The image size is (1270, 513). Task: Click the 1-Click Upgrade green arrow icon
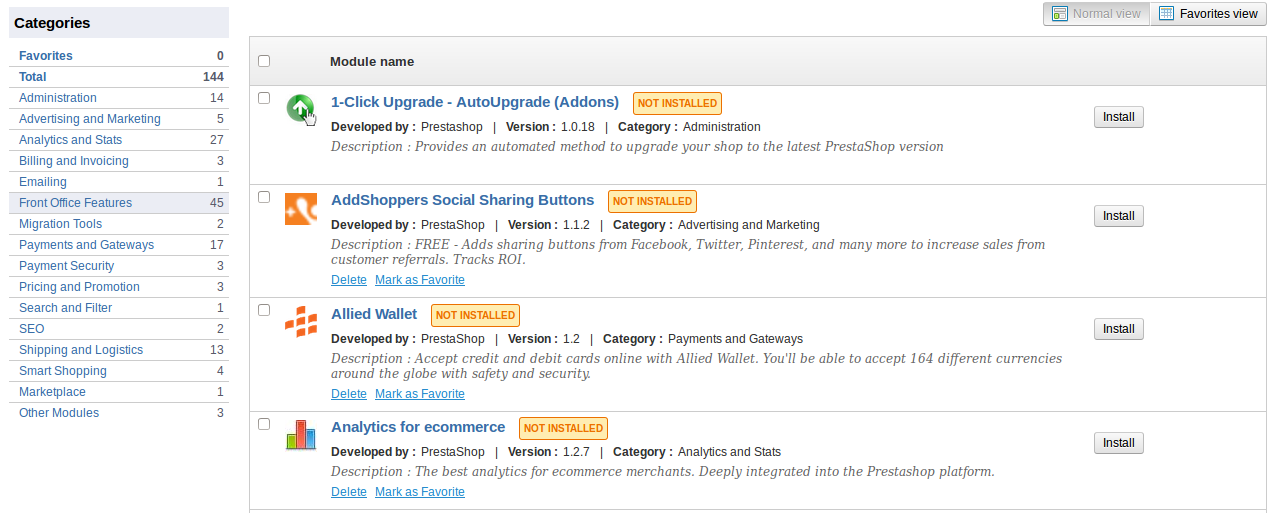pyautogui.click(x=300, y=109)
